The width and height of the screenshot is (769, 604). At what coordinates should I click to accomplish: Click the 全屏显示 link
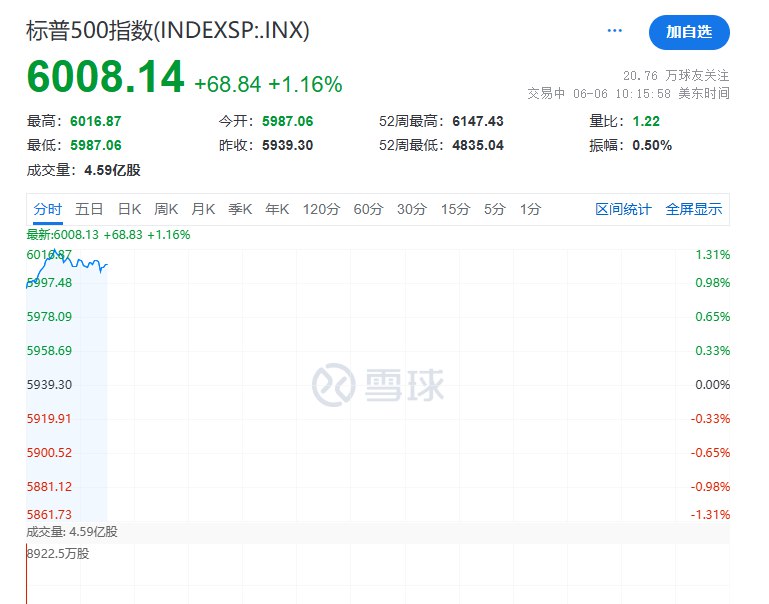693,209
